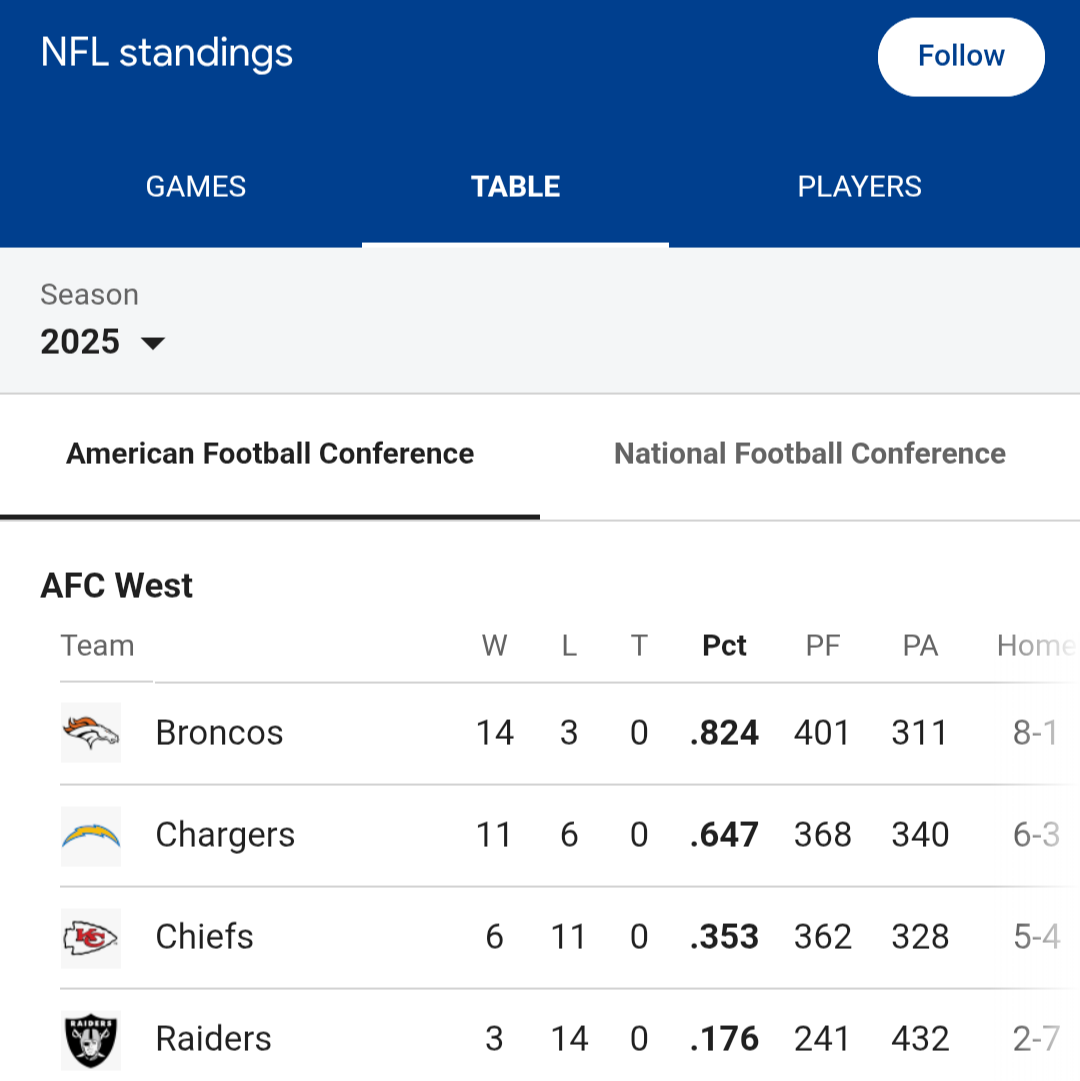The height and width of the screenshot is (1081, 1080).
Task: Click the Pct column header
Action: click(x=724, y=646)
